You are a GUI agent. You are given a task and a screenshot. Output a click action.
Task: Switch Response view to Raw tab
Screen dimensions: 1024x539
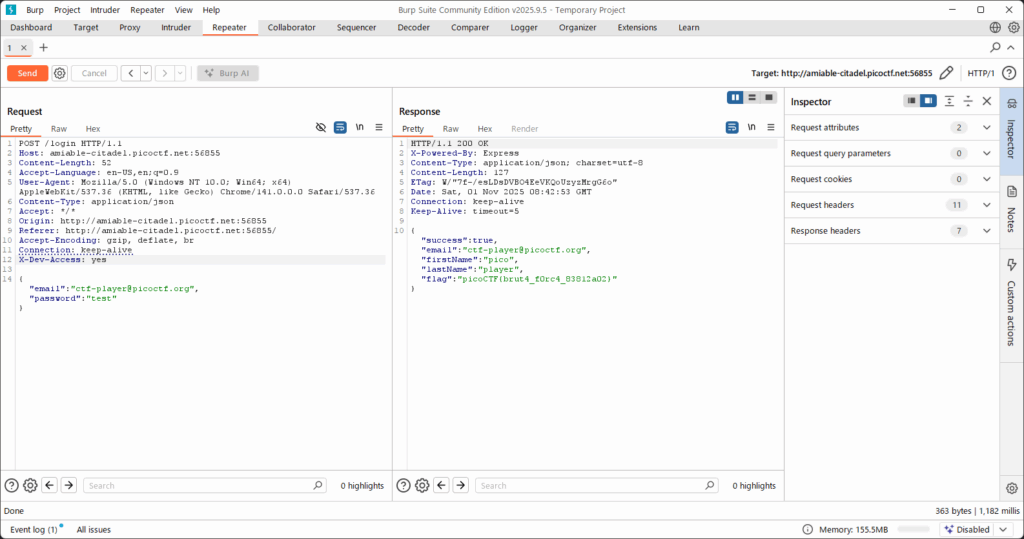(450, 129)
